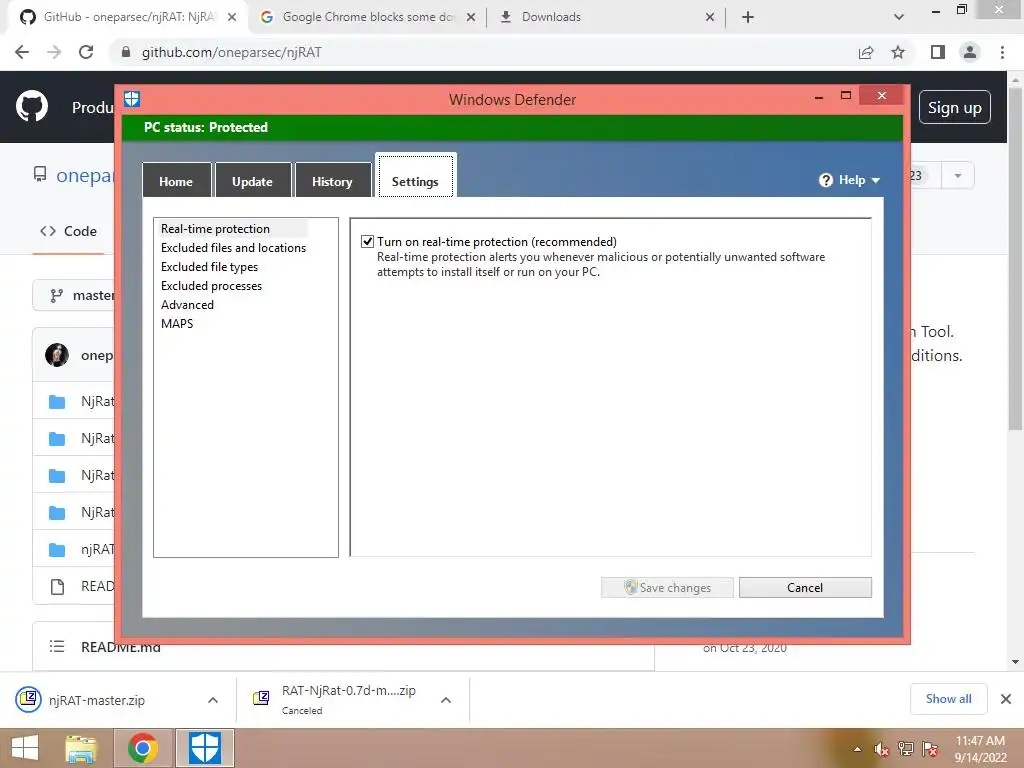This screenshot has height=768, width=1024.
Task: Close the Downloads browser tab
Action: pos(710,17)
